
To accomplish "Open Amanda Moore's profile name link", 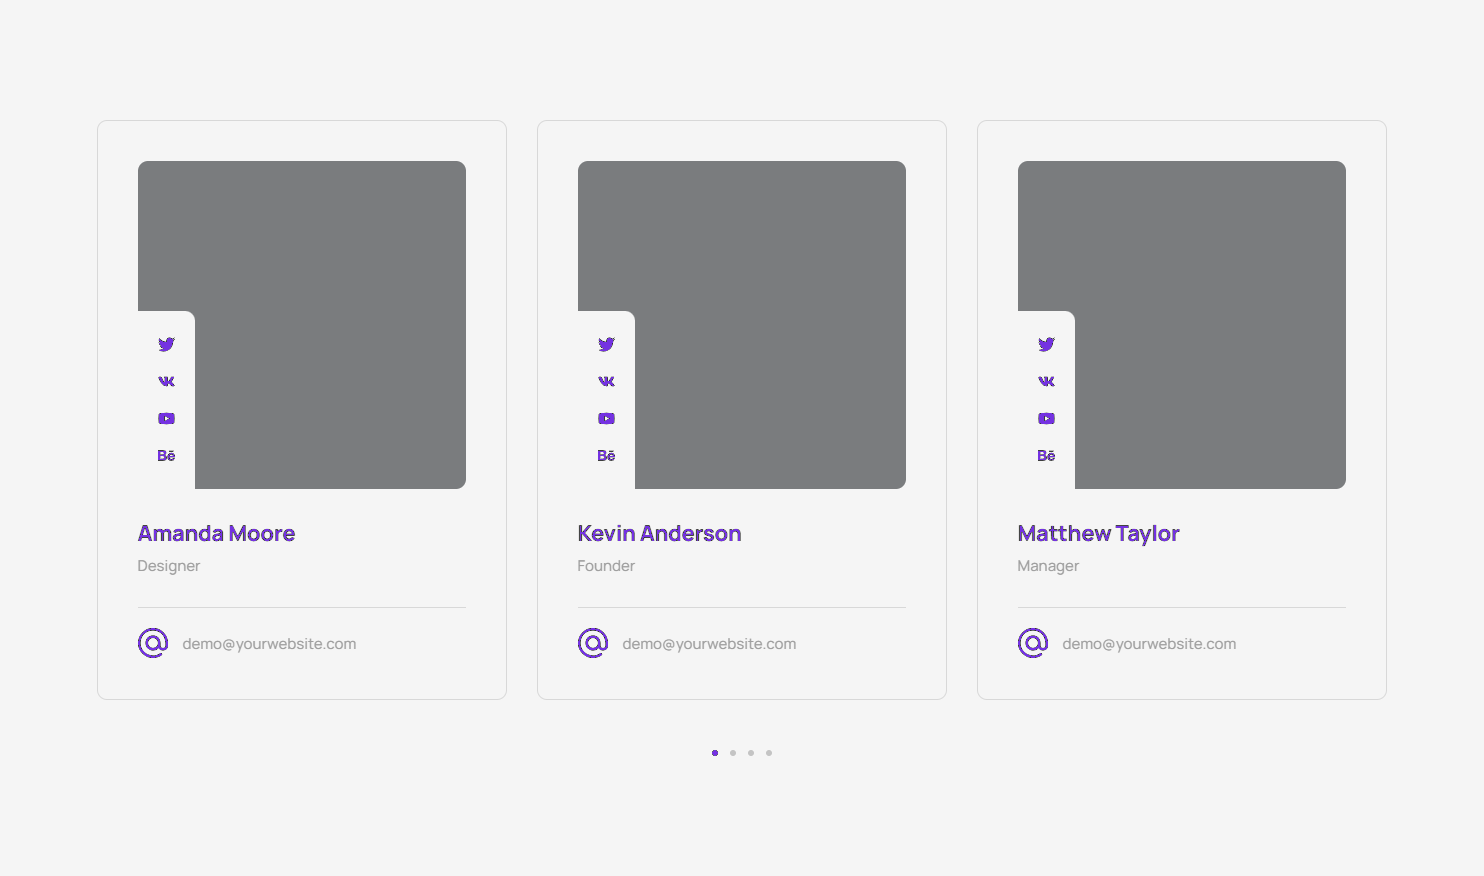I will (216, 534).
